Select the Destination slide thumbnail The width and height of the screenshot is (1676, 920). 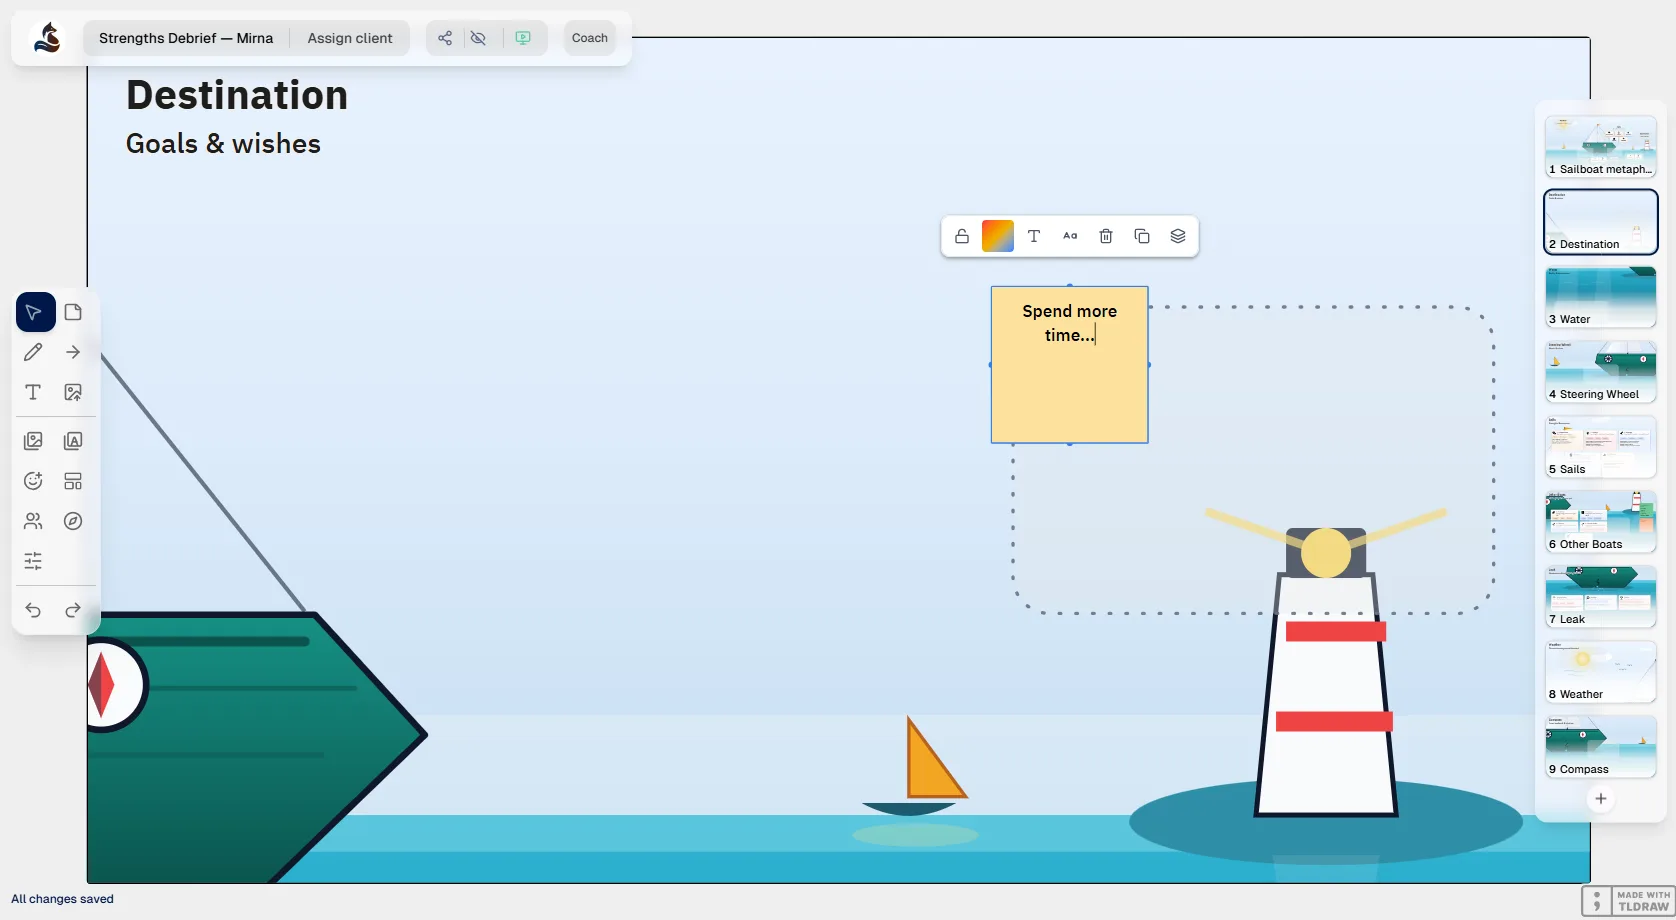1601,222
